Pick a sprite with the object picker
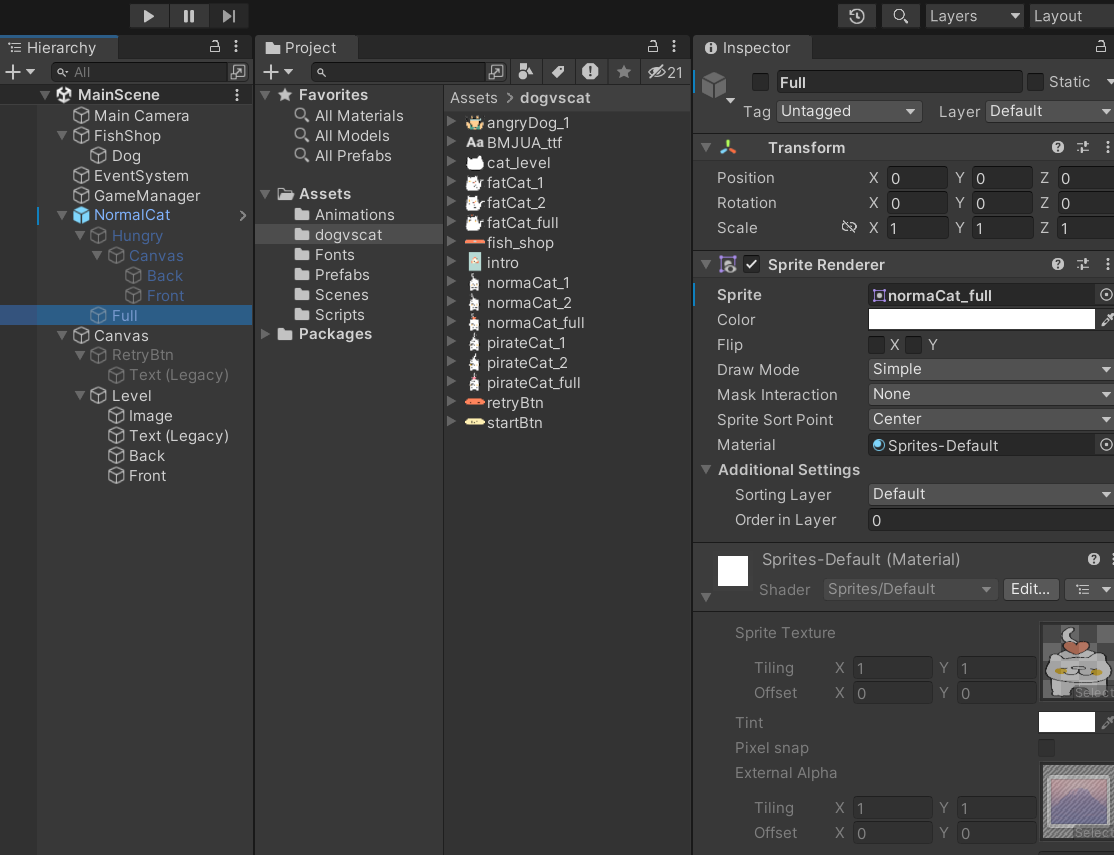Screen dimensions: 1114x855 1105,294
